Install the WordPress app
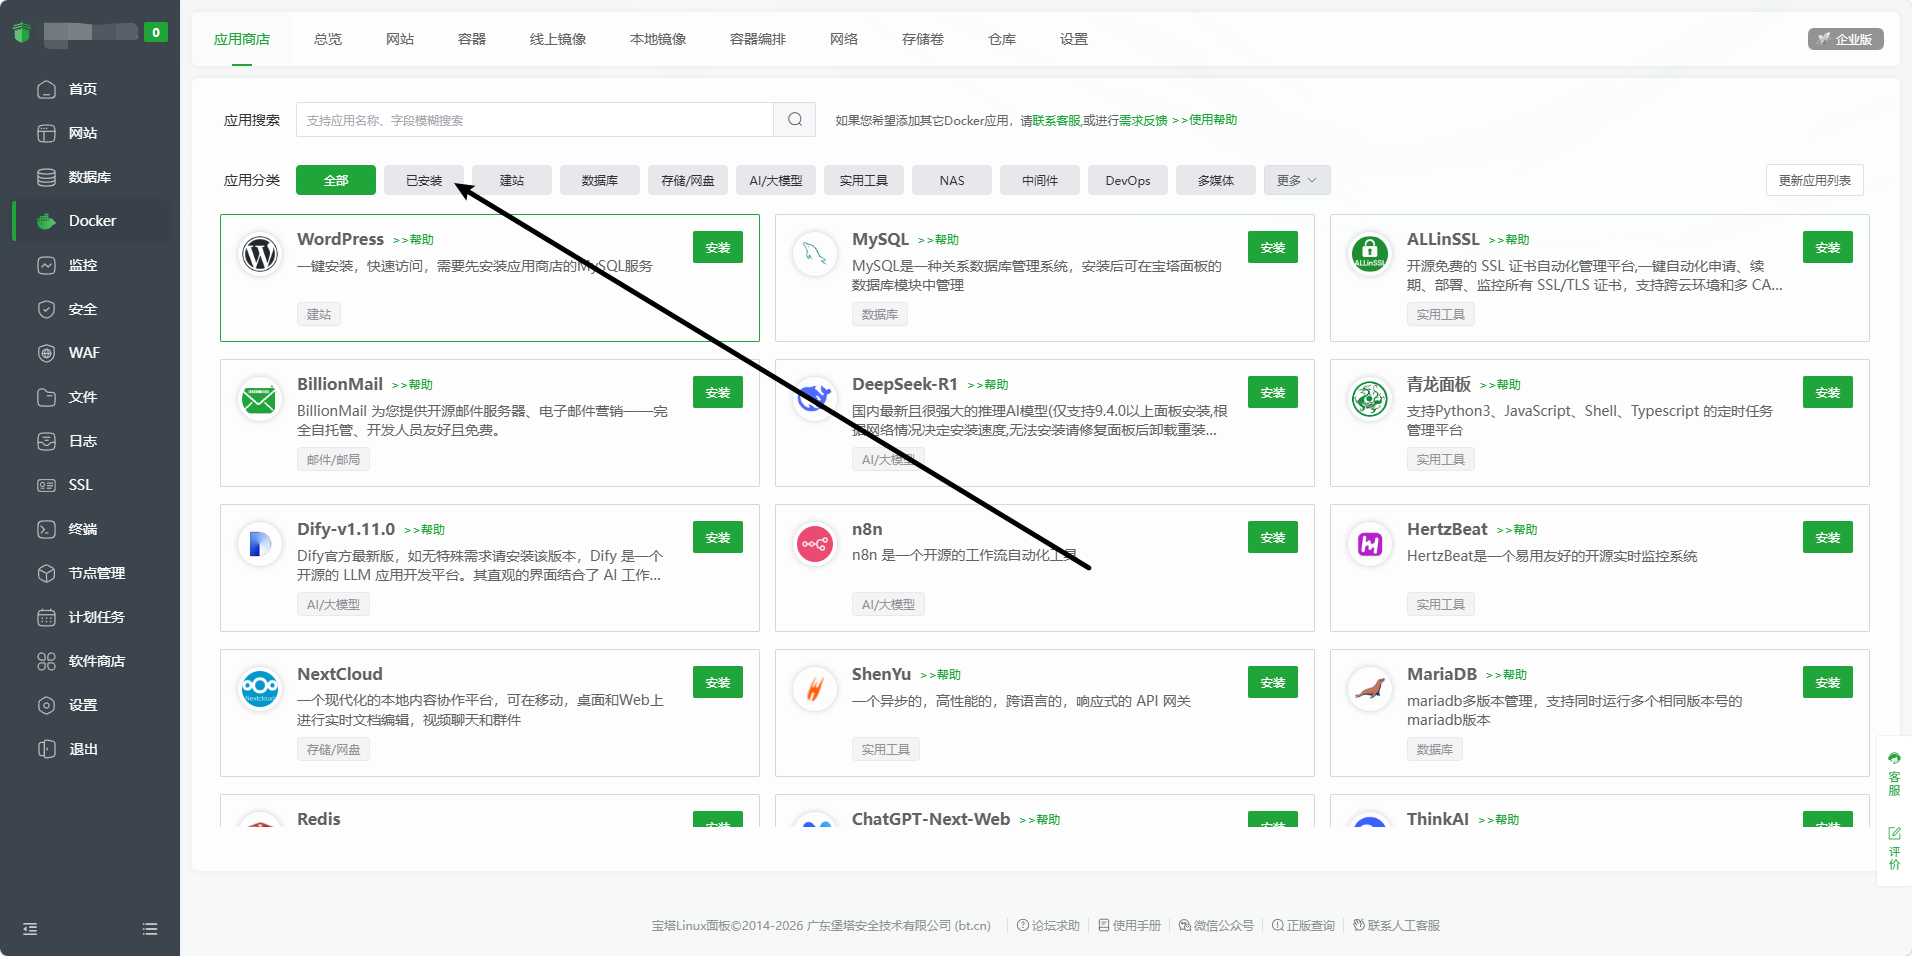Viewport: 1912px width, 956px height. tap(718, 247)
